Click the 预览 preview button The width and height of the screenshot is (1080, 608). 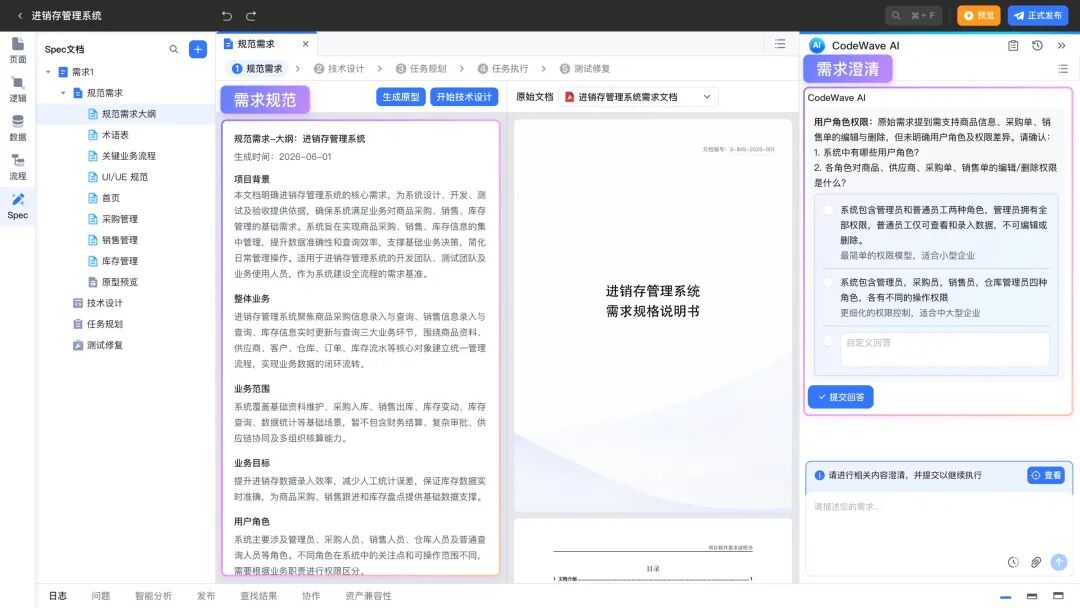(x=978, y=15)
